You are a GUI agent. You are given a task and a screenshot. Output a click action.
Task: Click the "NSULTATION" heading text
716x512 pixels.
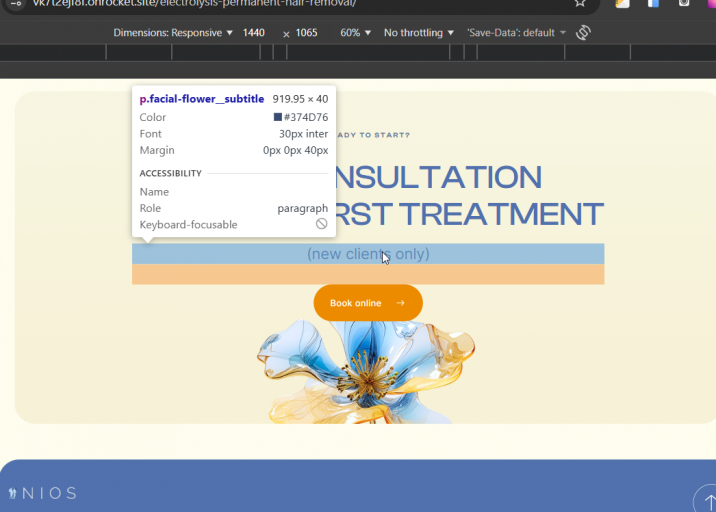pyautogui.click(x=438, y=177)
